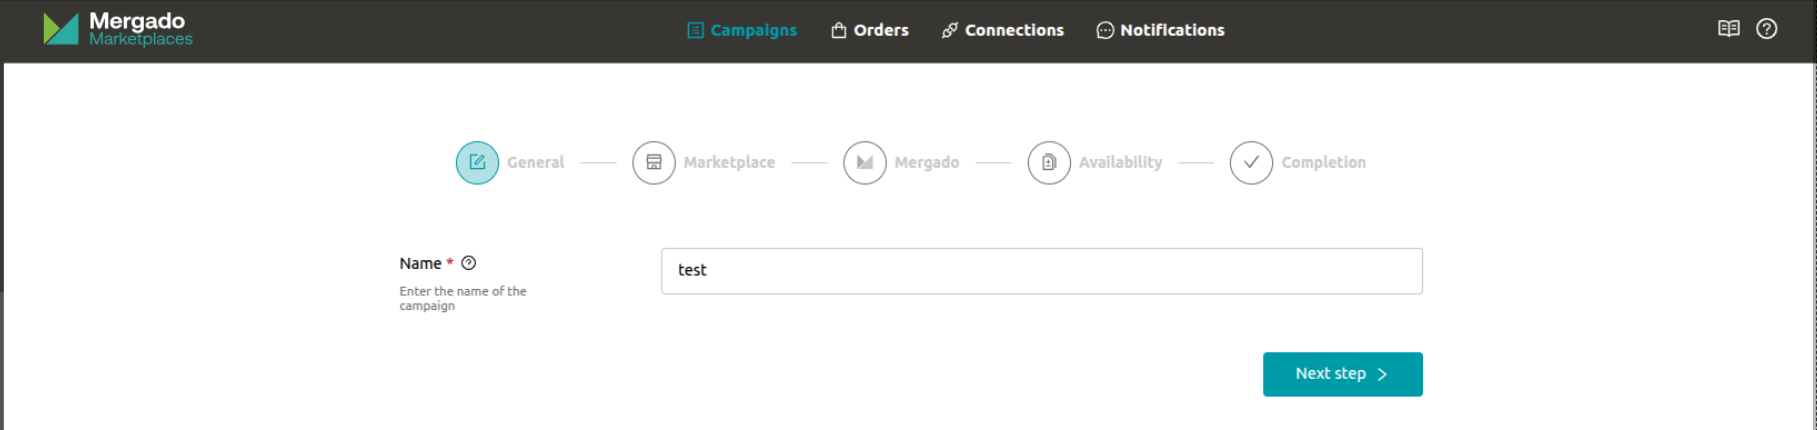Select the General step circle icon
Screen dimensions: 1817x430
477,162
